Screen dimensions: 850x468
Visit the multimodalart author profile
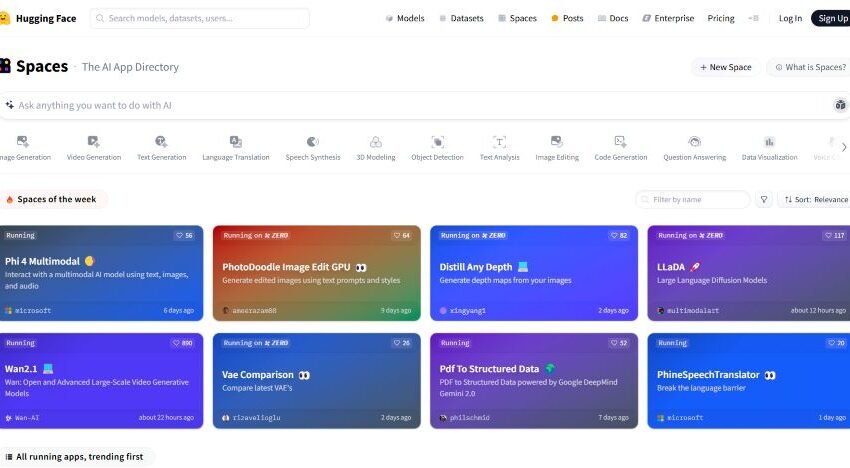[688, 311]
